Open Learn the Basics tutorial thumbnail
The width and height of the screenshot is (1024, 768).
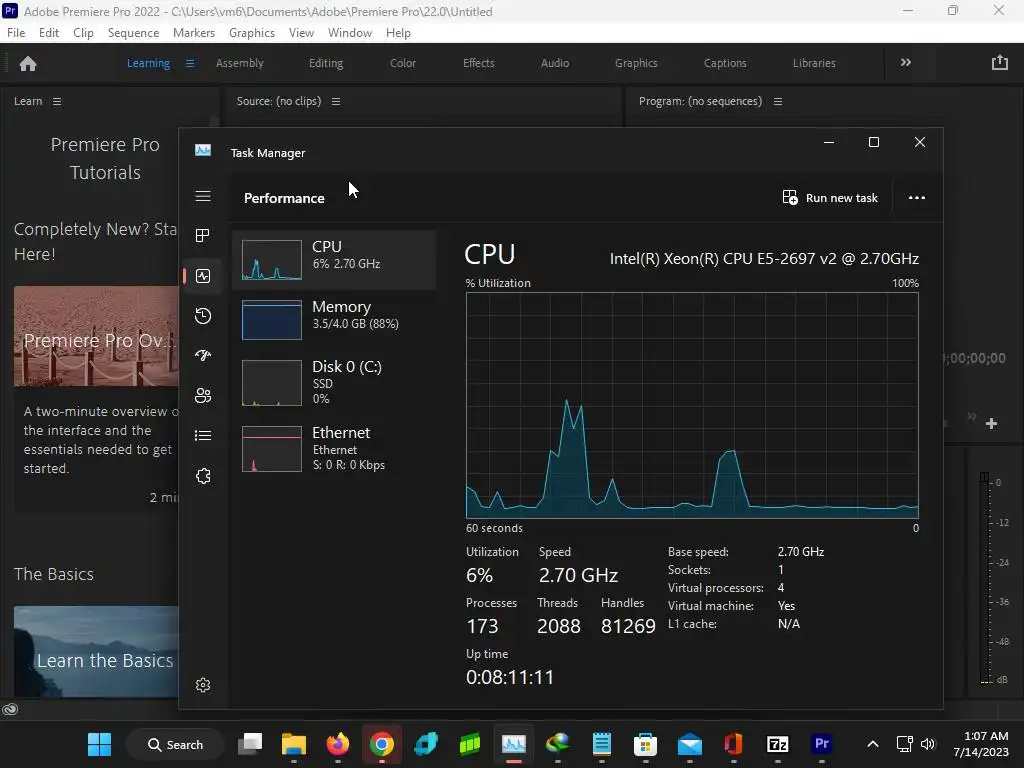(x=96, y=652)
